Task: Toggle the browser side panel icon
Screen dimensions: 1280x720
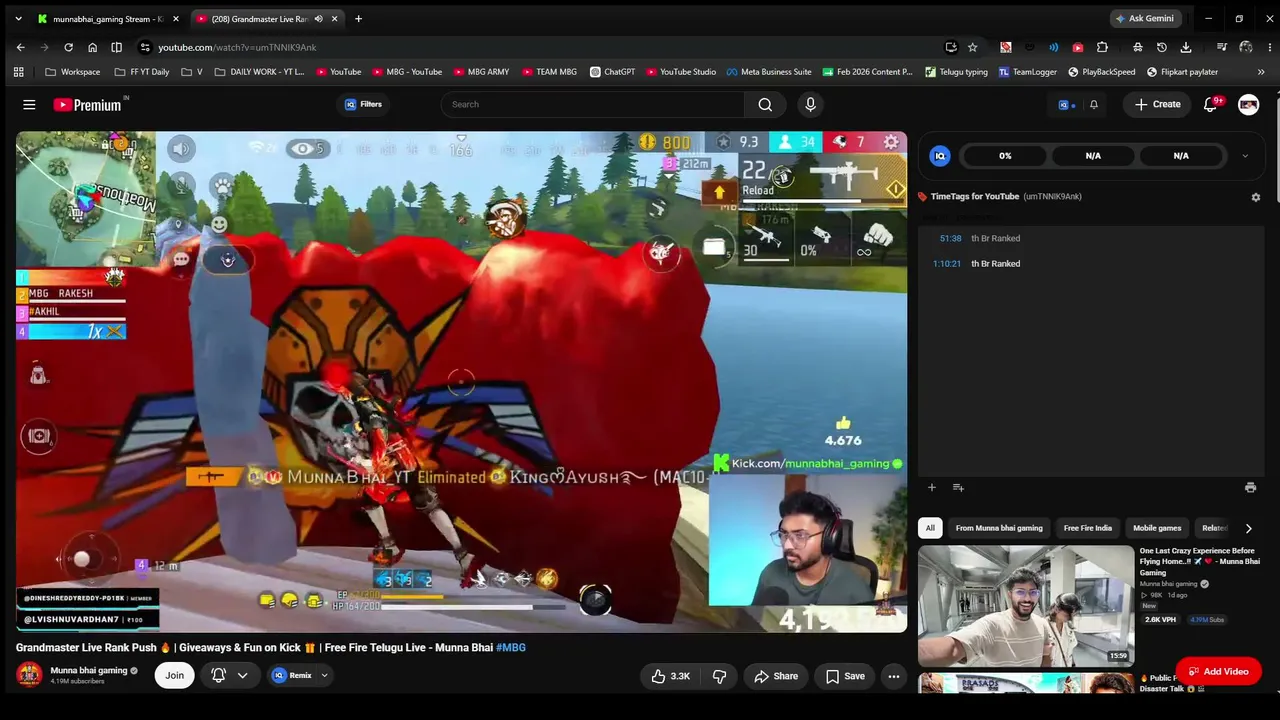Action: pos(116,47)
